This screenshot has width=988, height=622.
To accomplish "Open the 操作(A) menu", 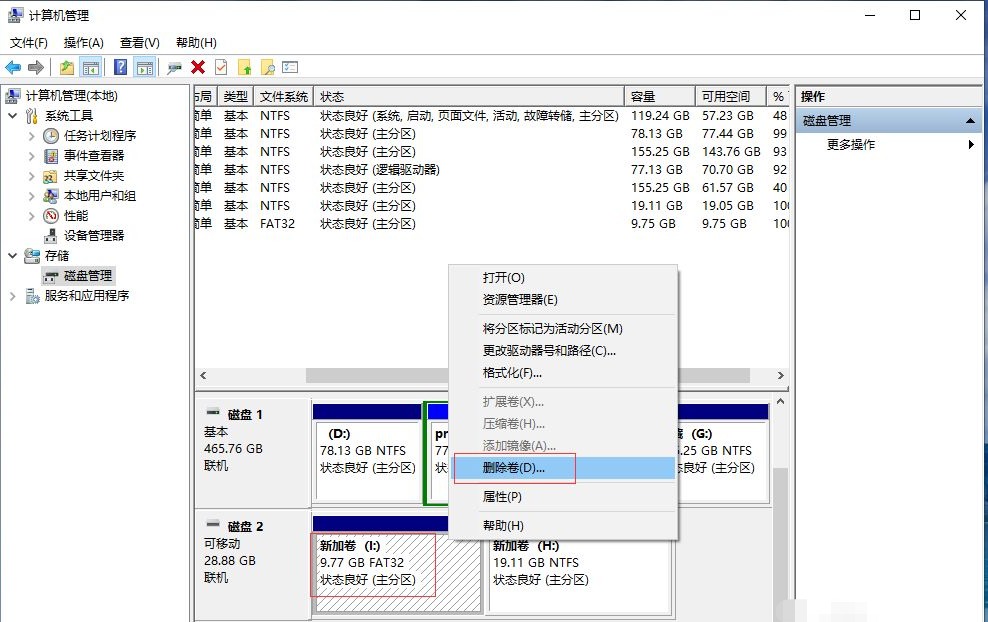I will pyautogui.click(x=83, y=42).
